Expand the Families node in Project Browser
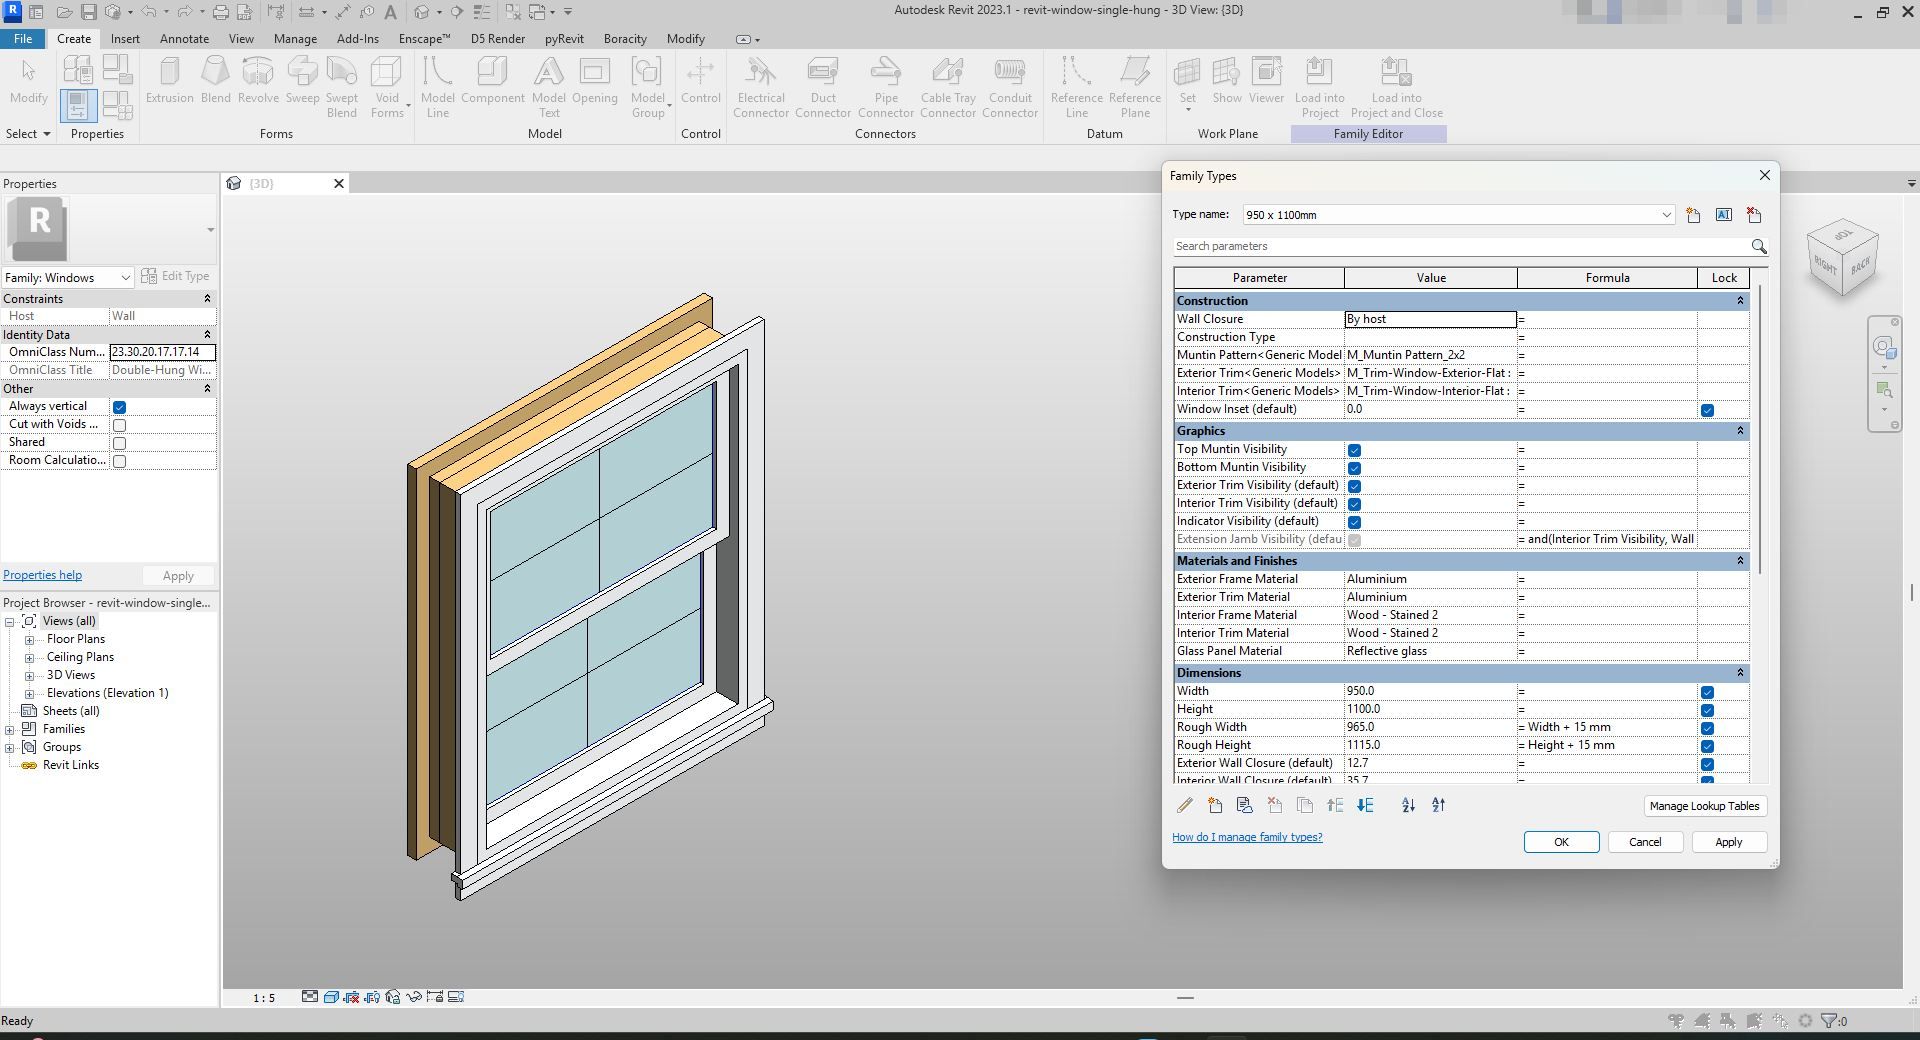 point(10,730)
